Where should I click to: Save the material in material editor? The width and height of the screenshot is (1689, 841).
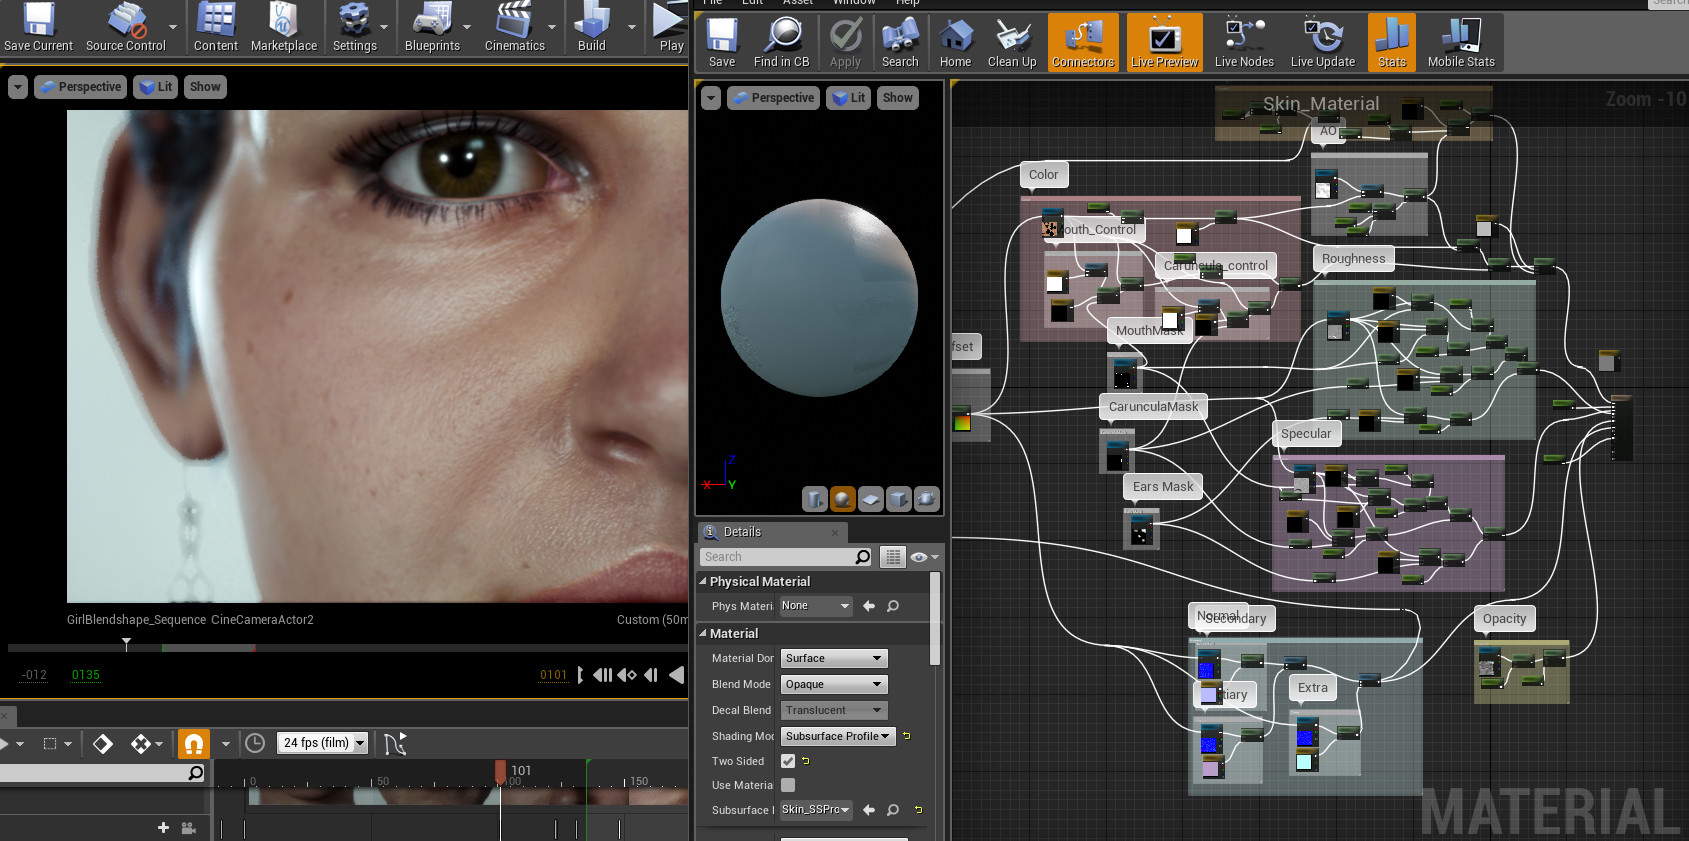[x=722, y=43]
